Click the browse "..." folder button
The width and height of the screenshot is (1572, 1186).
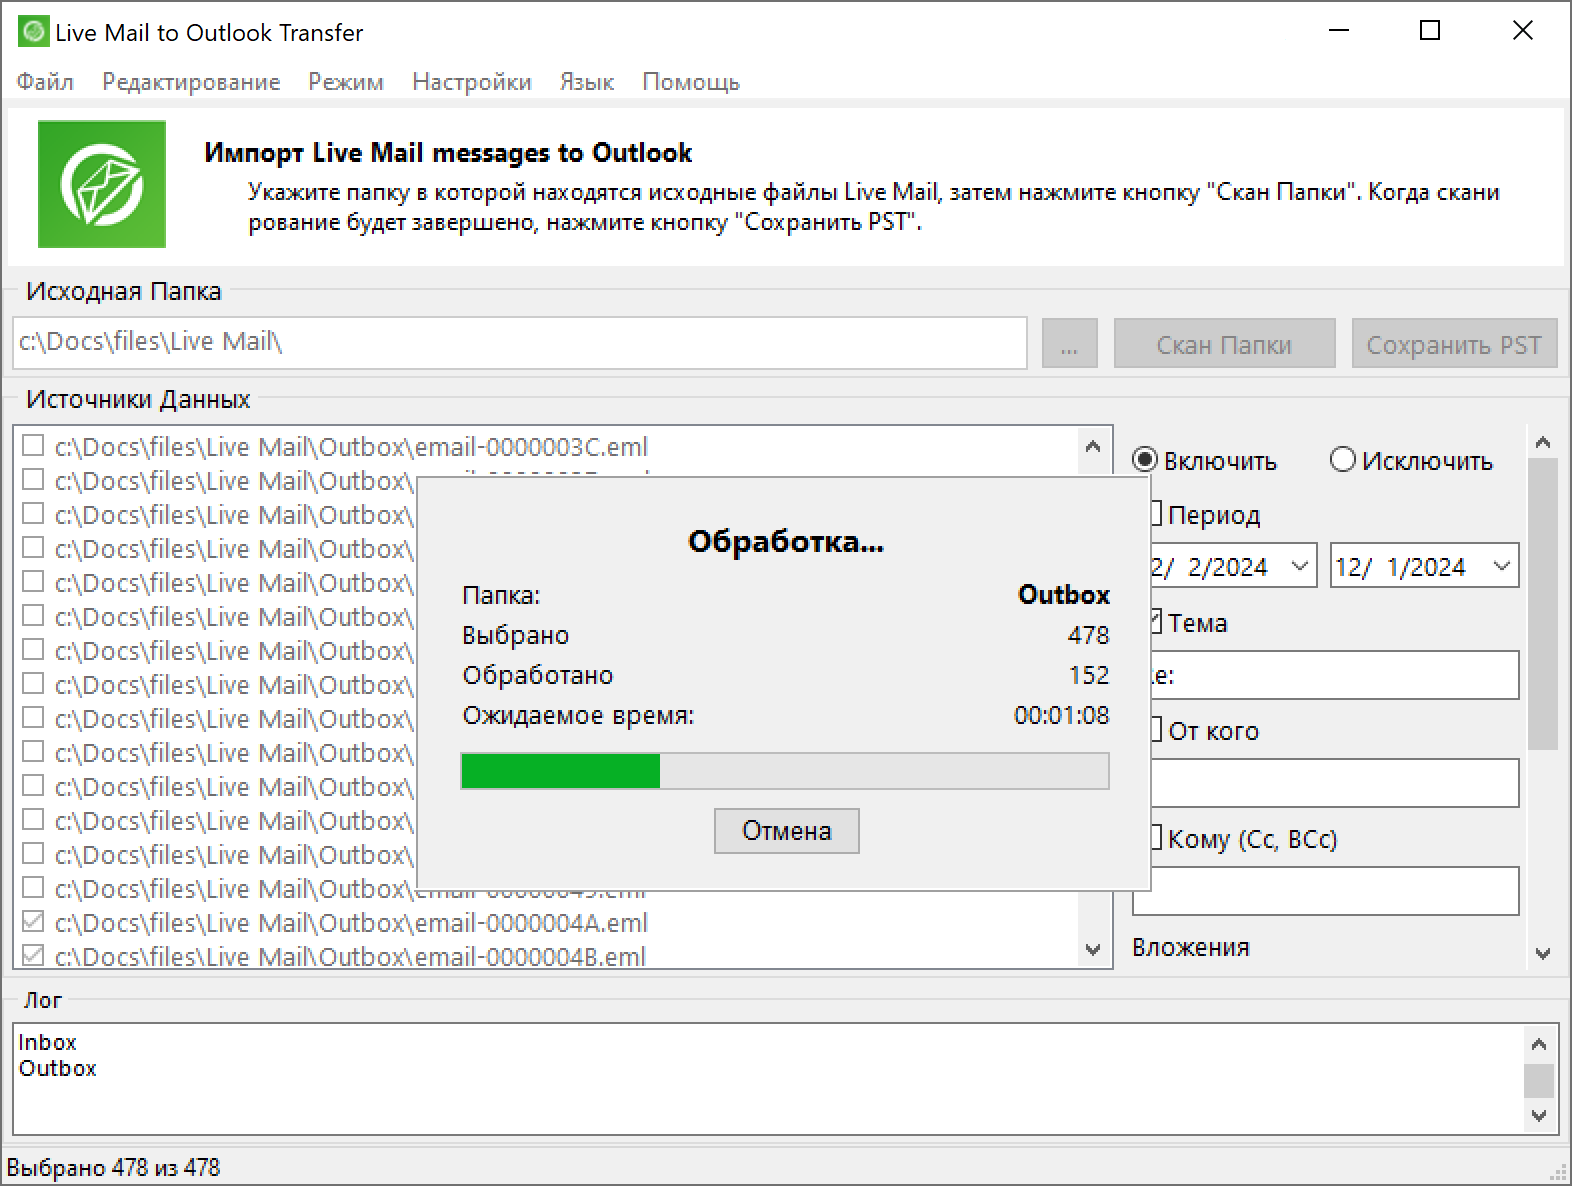pos(1069,344)
